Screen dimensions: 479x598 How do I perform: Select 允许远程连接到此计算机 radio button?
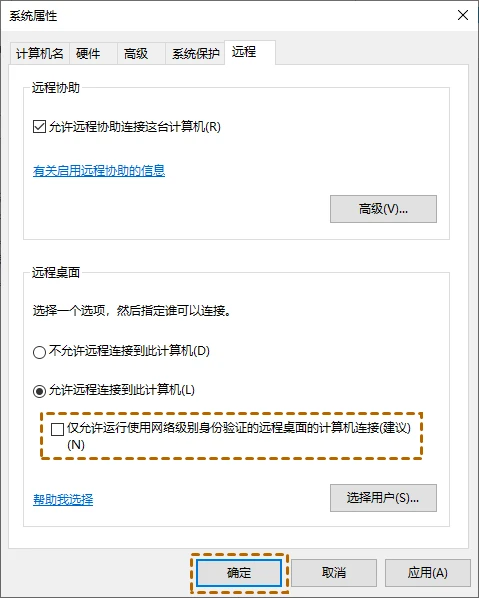39,391
